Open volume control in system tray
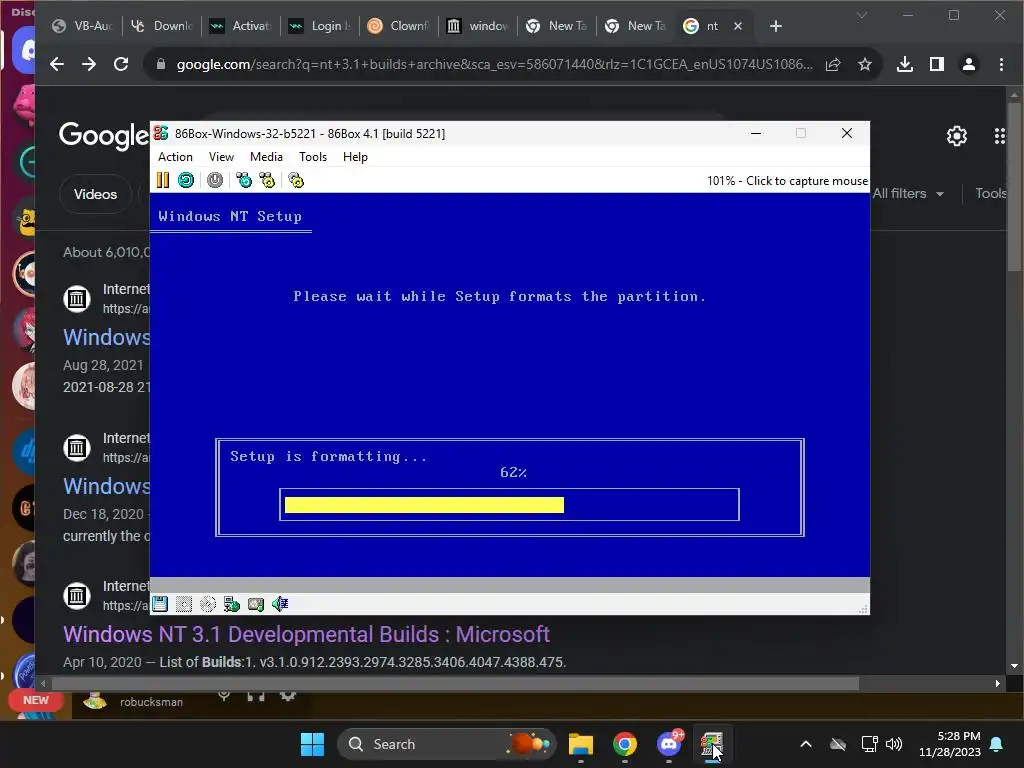The height and width of the screenshot is (768, 1024). click(x=894, y=744)
